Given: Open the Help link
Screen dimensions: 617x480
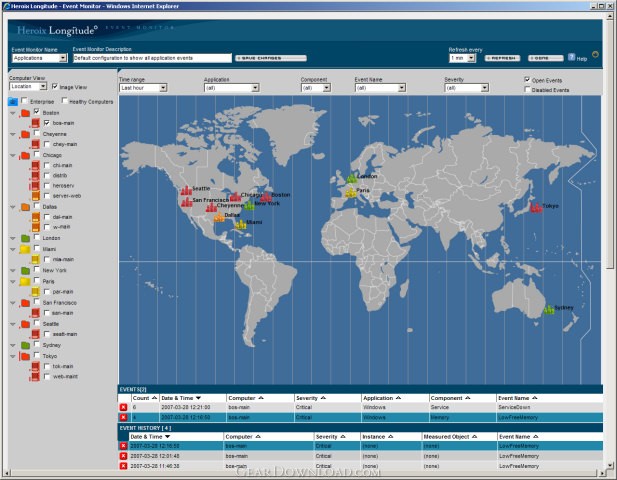Looking at the screenshot, I should (582, 59).
